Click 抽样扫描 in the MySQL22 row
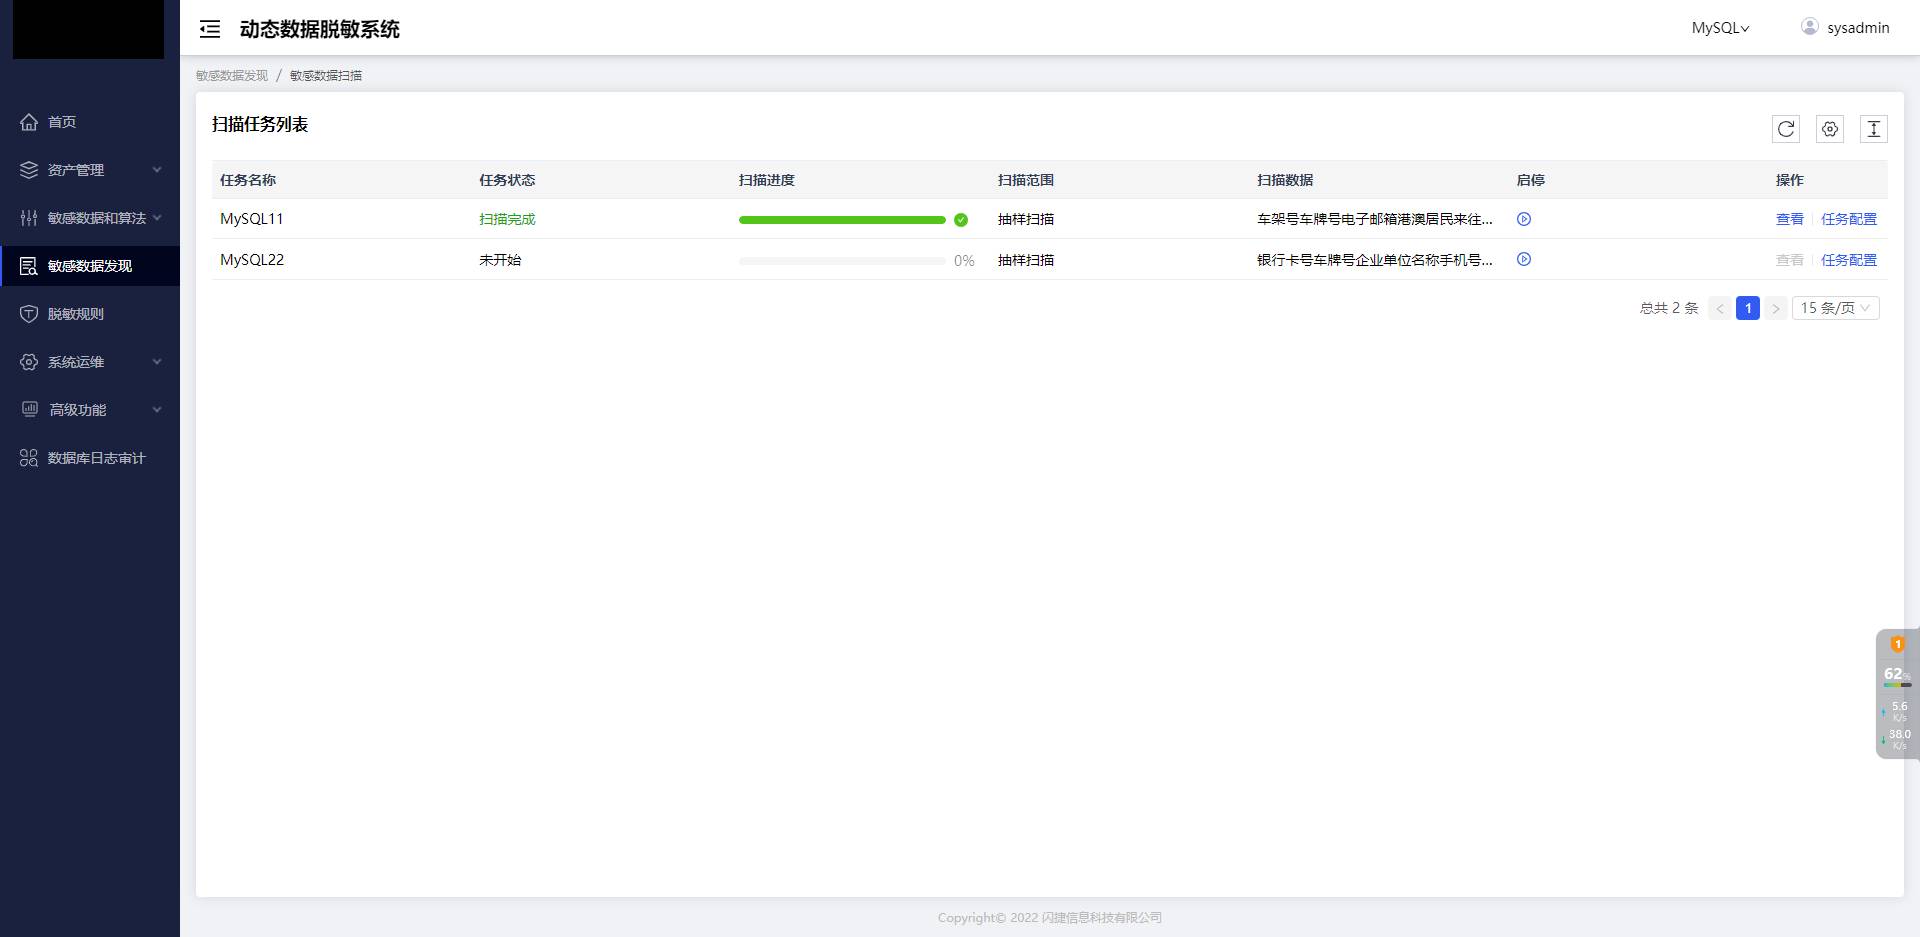 [1026, 260]
